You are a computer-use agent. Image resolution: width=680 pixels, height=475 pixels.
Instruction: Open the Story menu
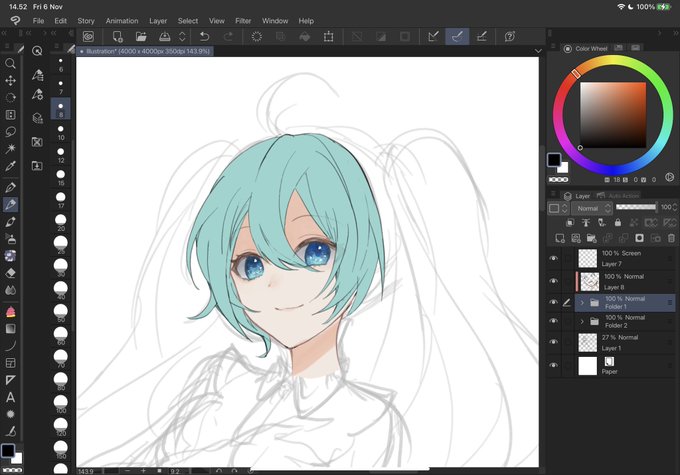point(86,21)
